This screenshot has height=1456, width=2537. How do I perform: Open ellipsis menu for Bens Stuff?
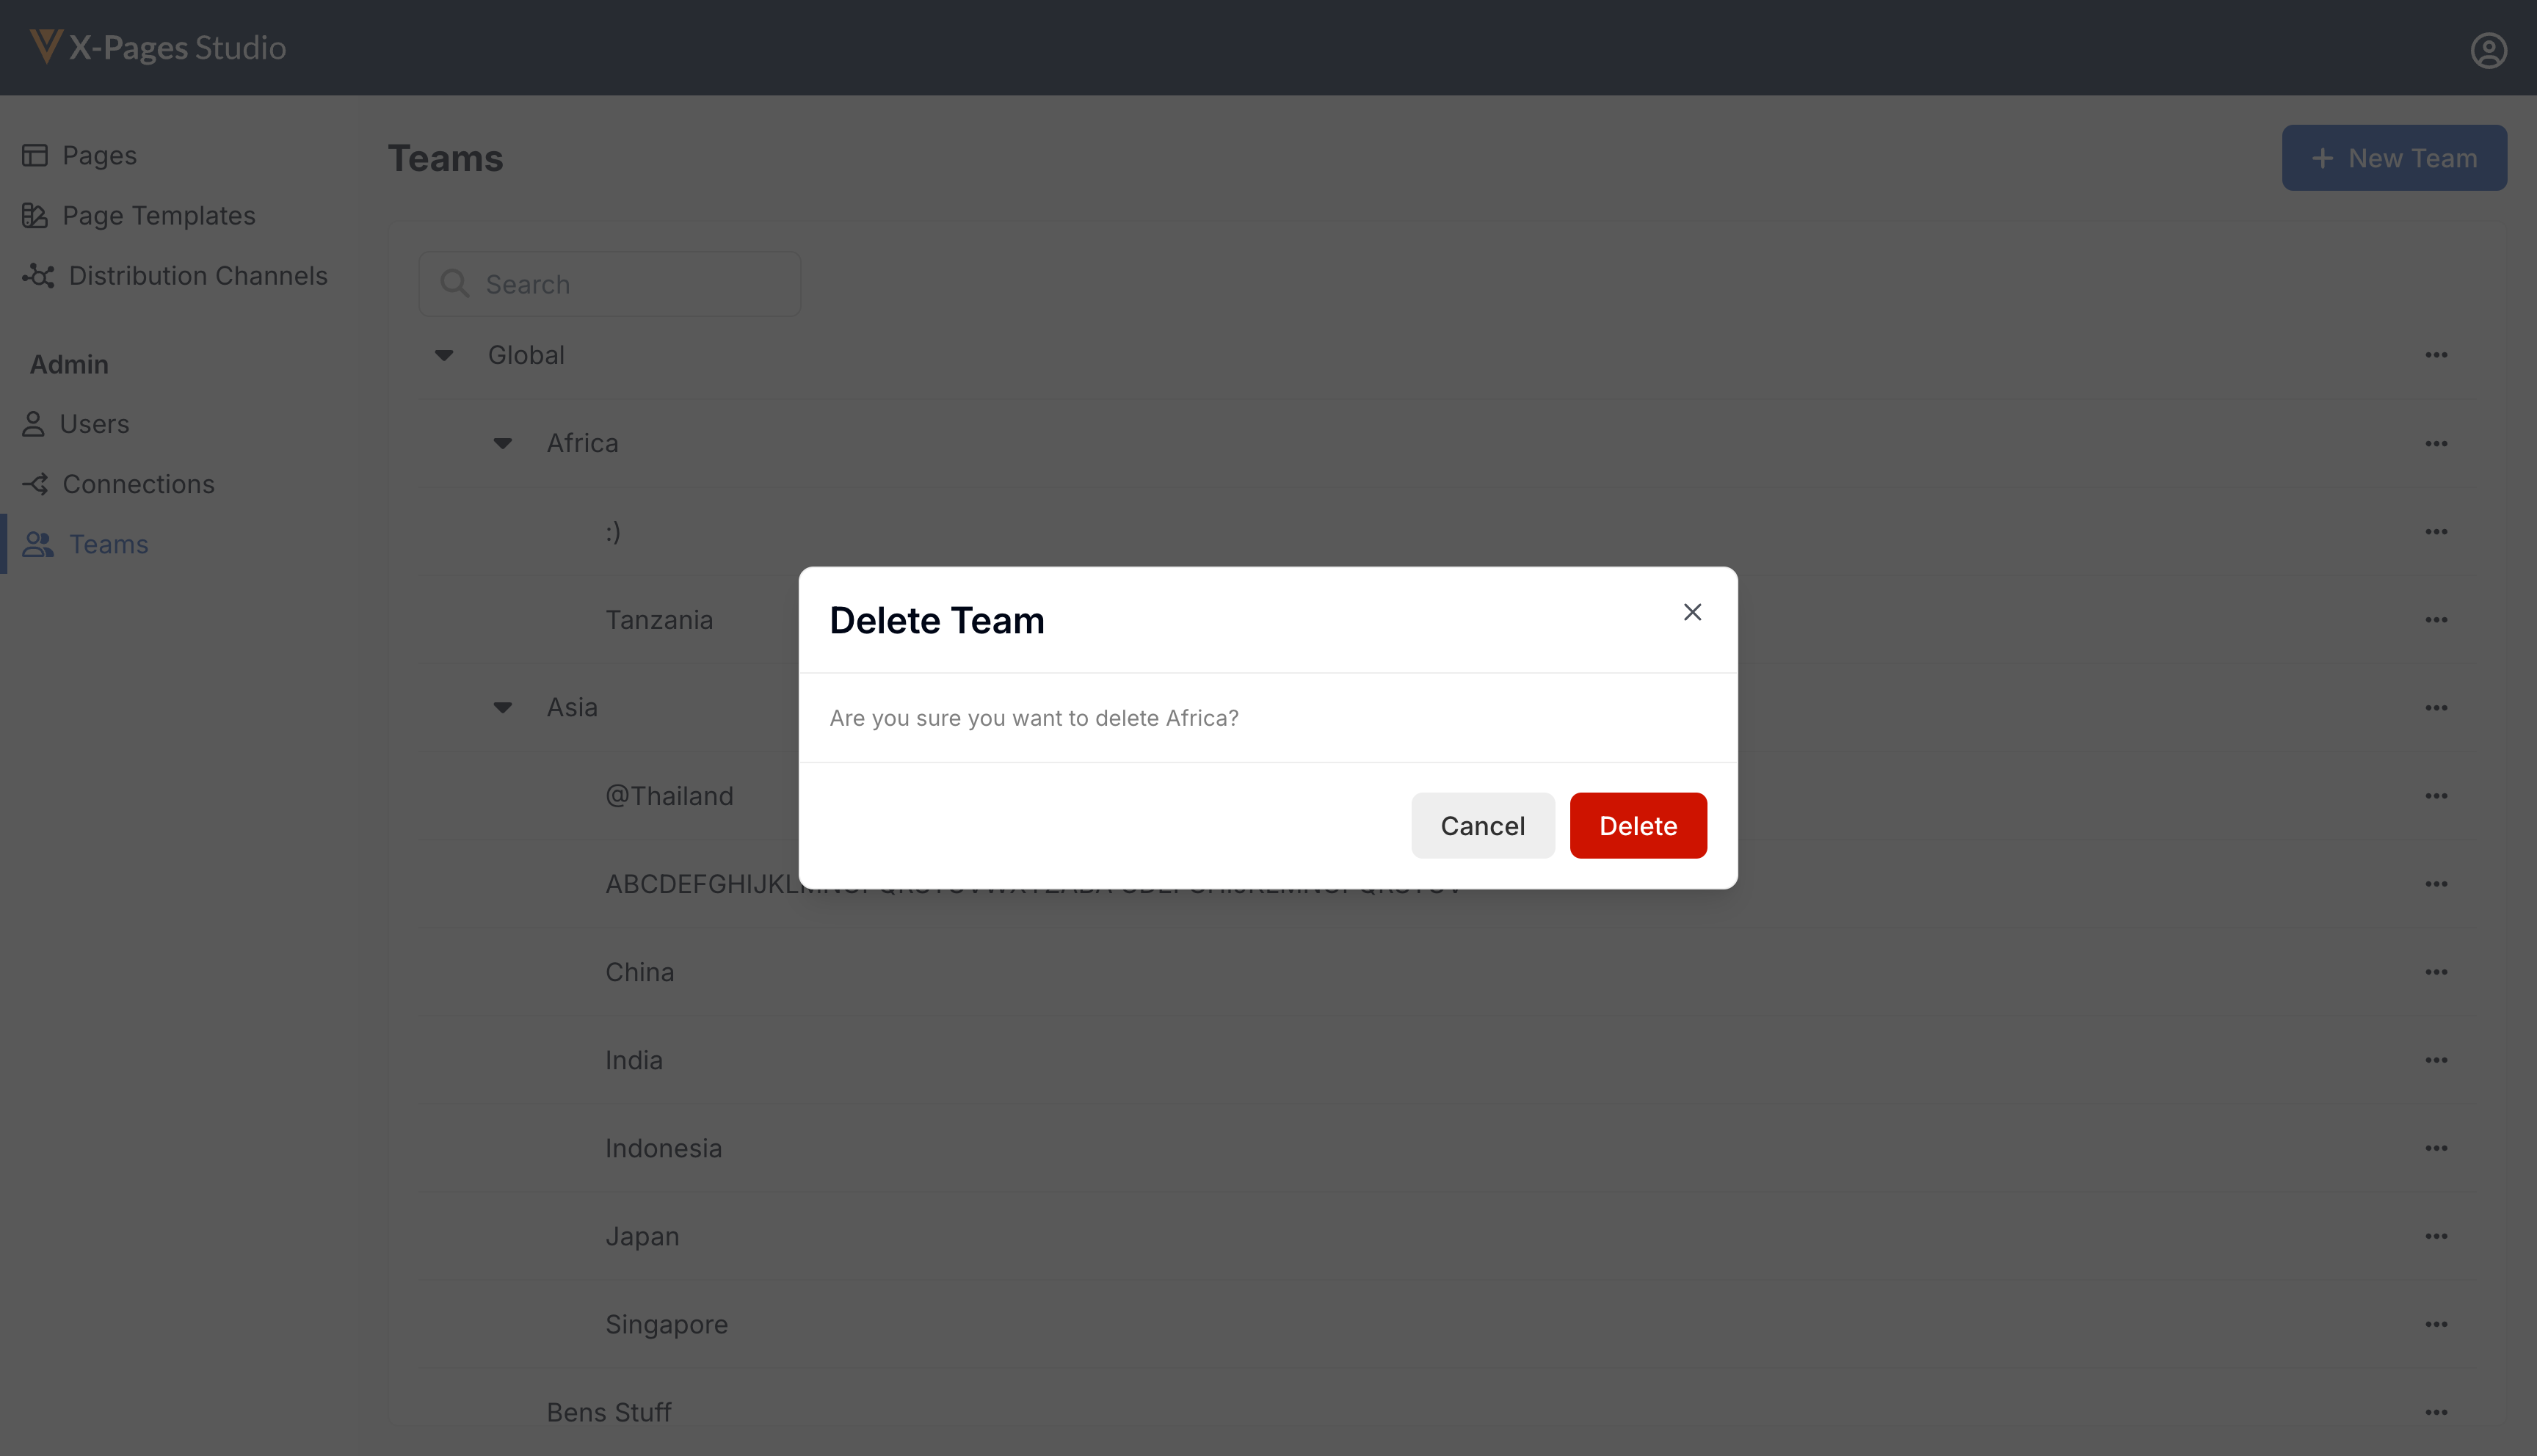2436,1412
